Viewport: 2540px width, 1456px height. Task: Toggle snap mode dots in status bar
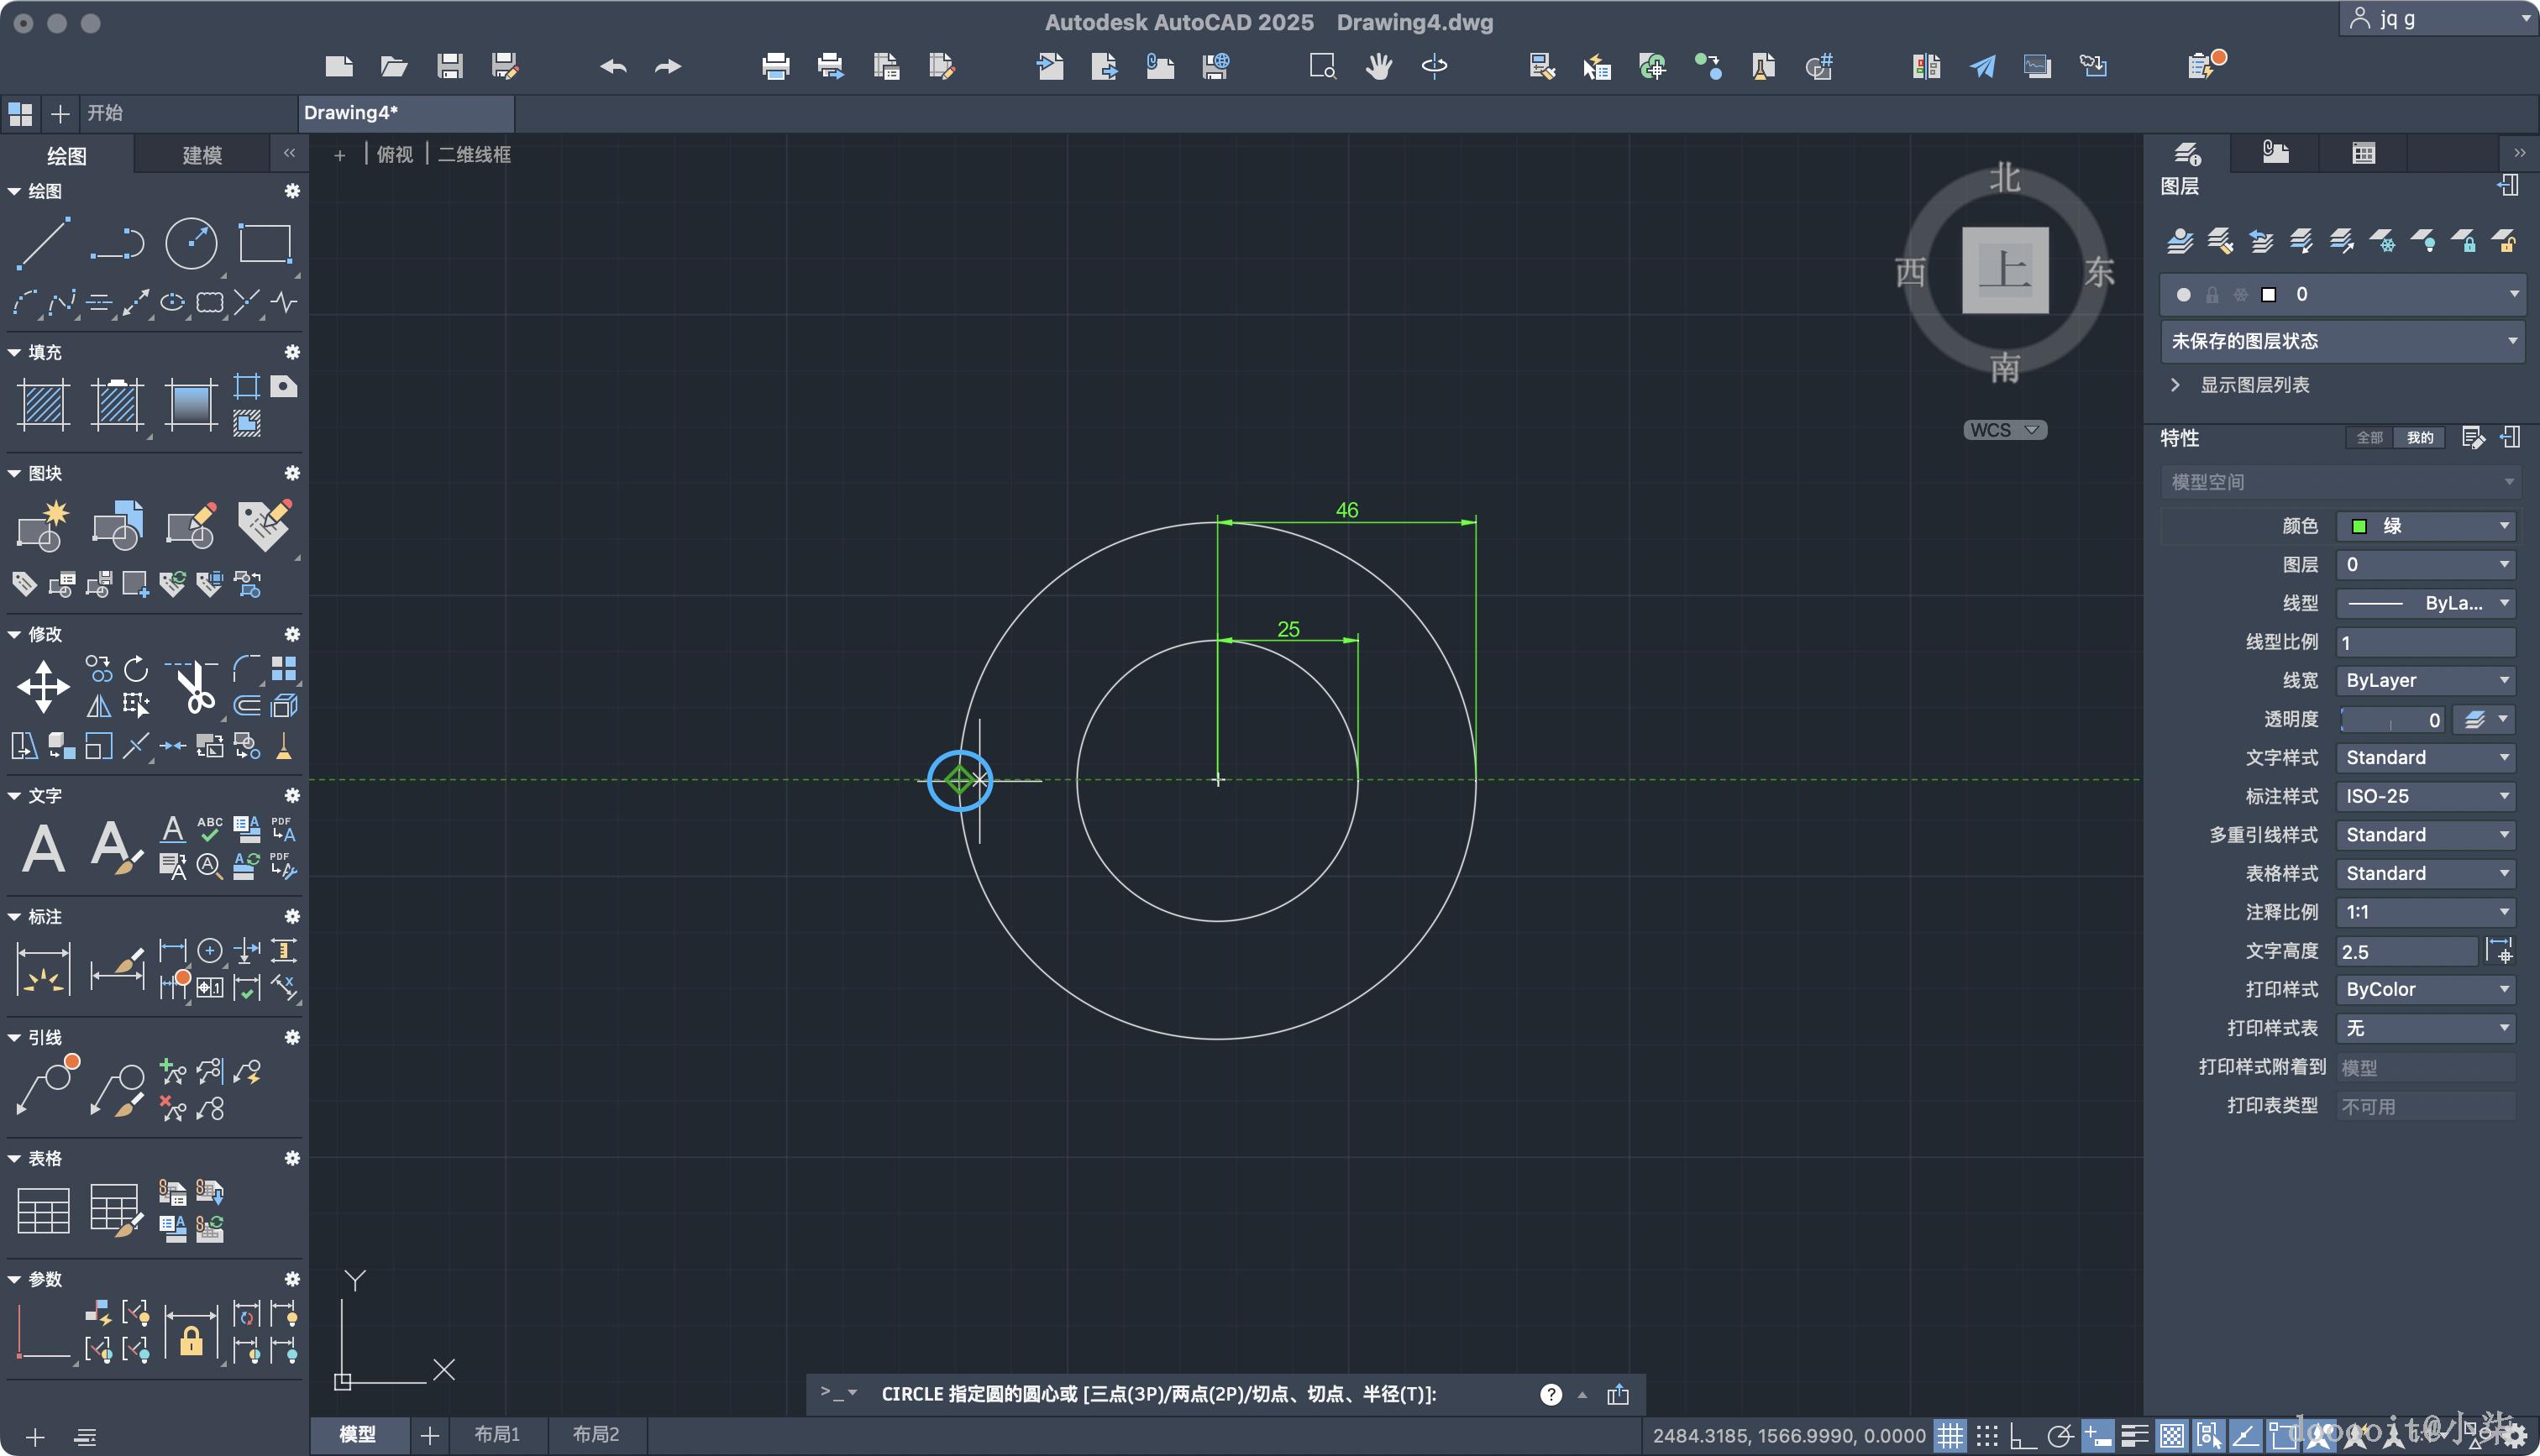1986,1437
